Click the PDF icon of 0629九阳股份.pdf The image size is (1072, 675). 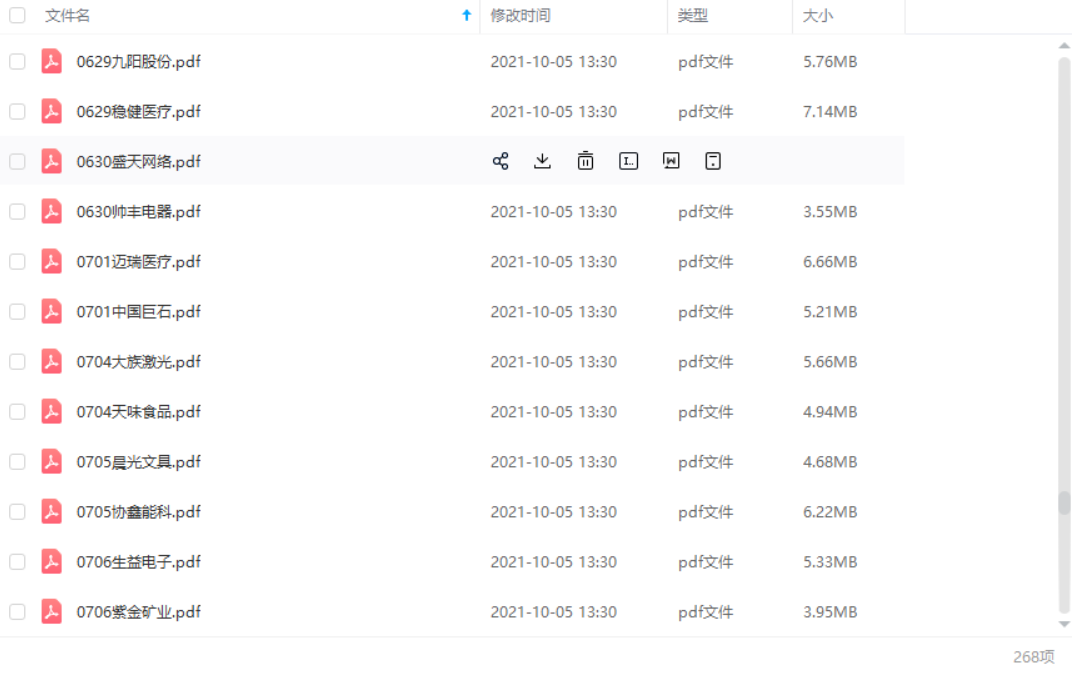click(x=51, y=62)
